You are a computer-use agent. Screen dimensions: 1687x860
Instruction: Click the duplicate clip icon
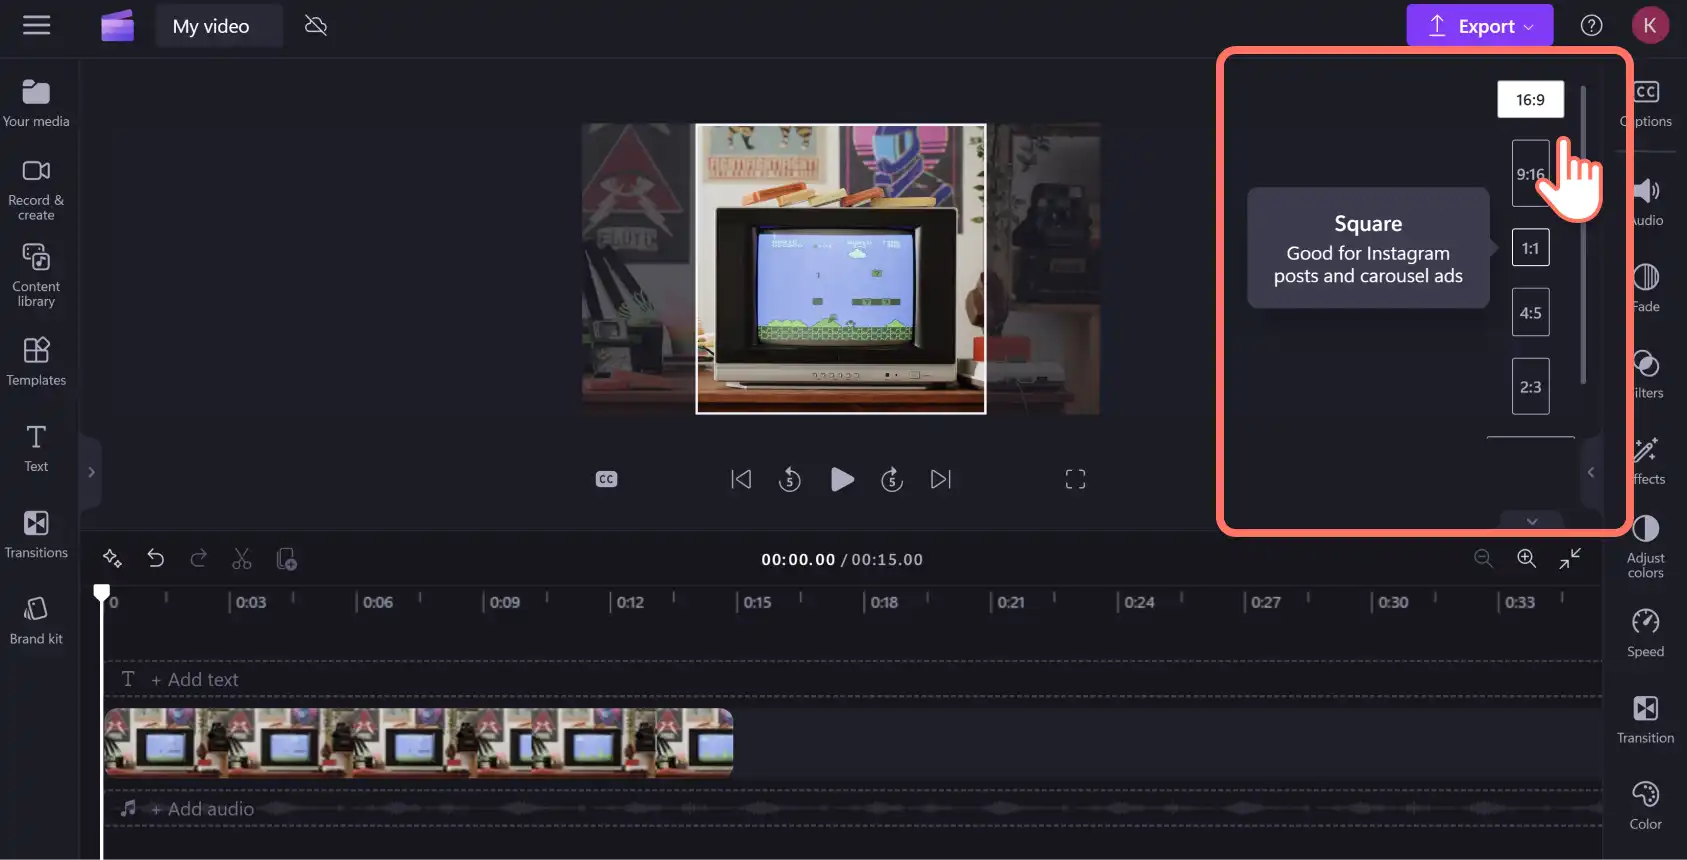point(286,558)
